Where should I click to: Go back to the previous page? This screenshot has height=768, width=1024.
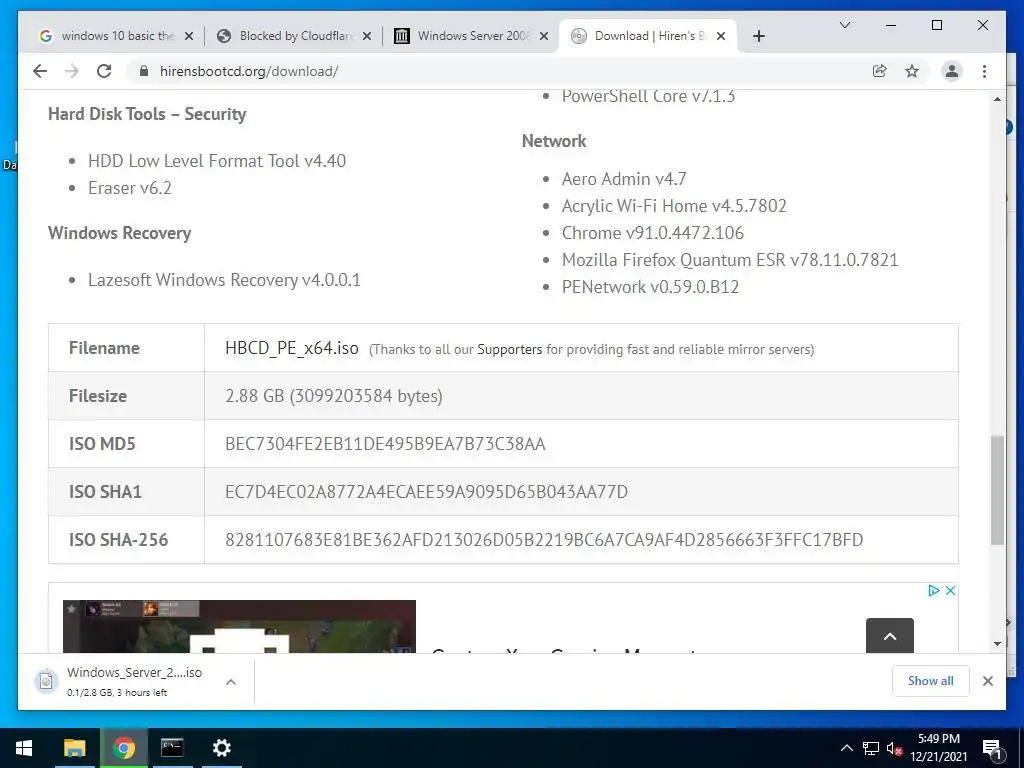40,71
